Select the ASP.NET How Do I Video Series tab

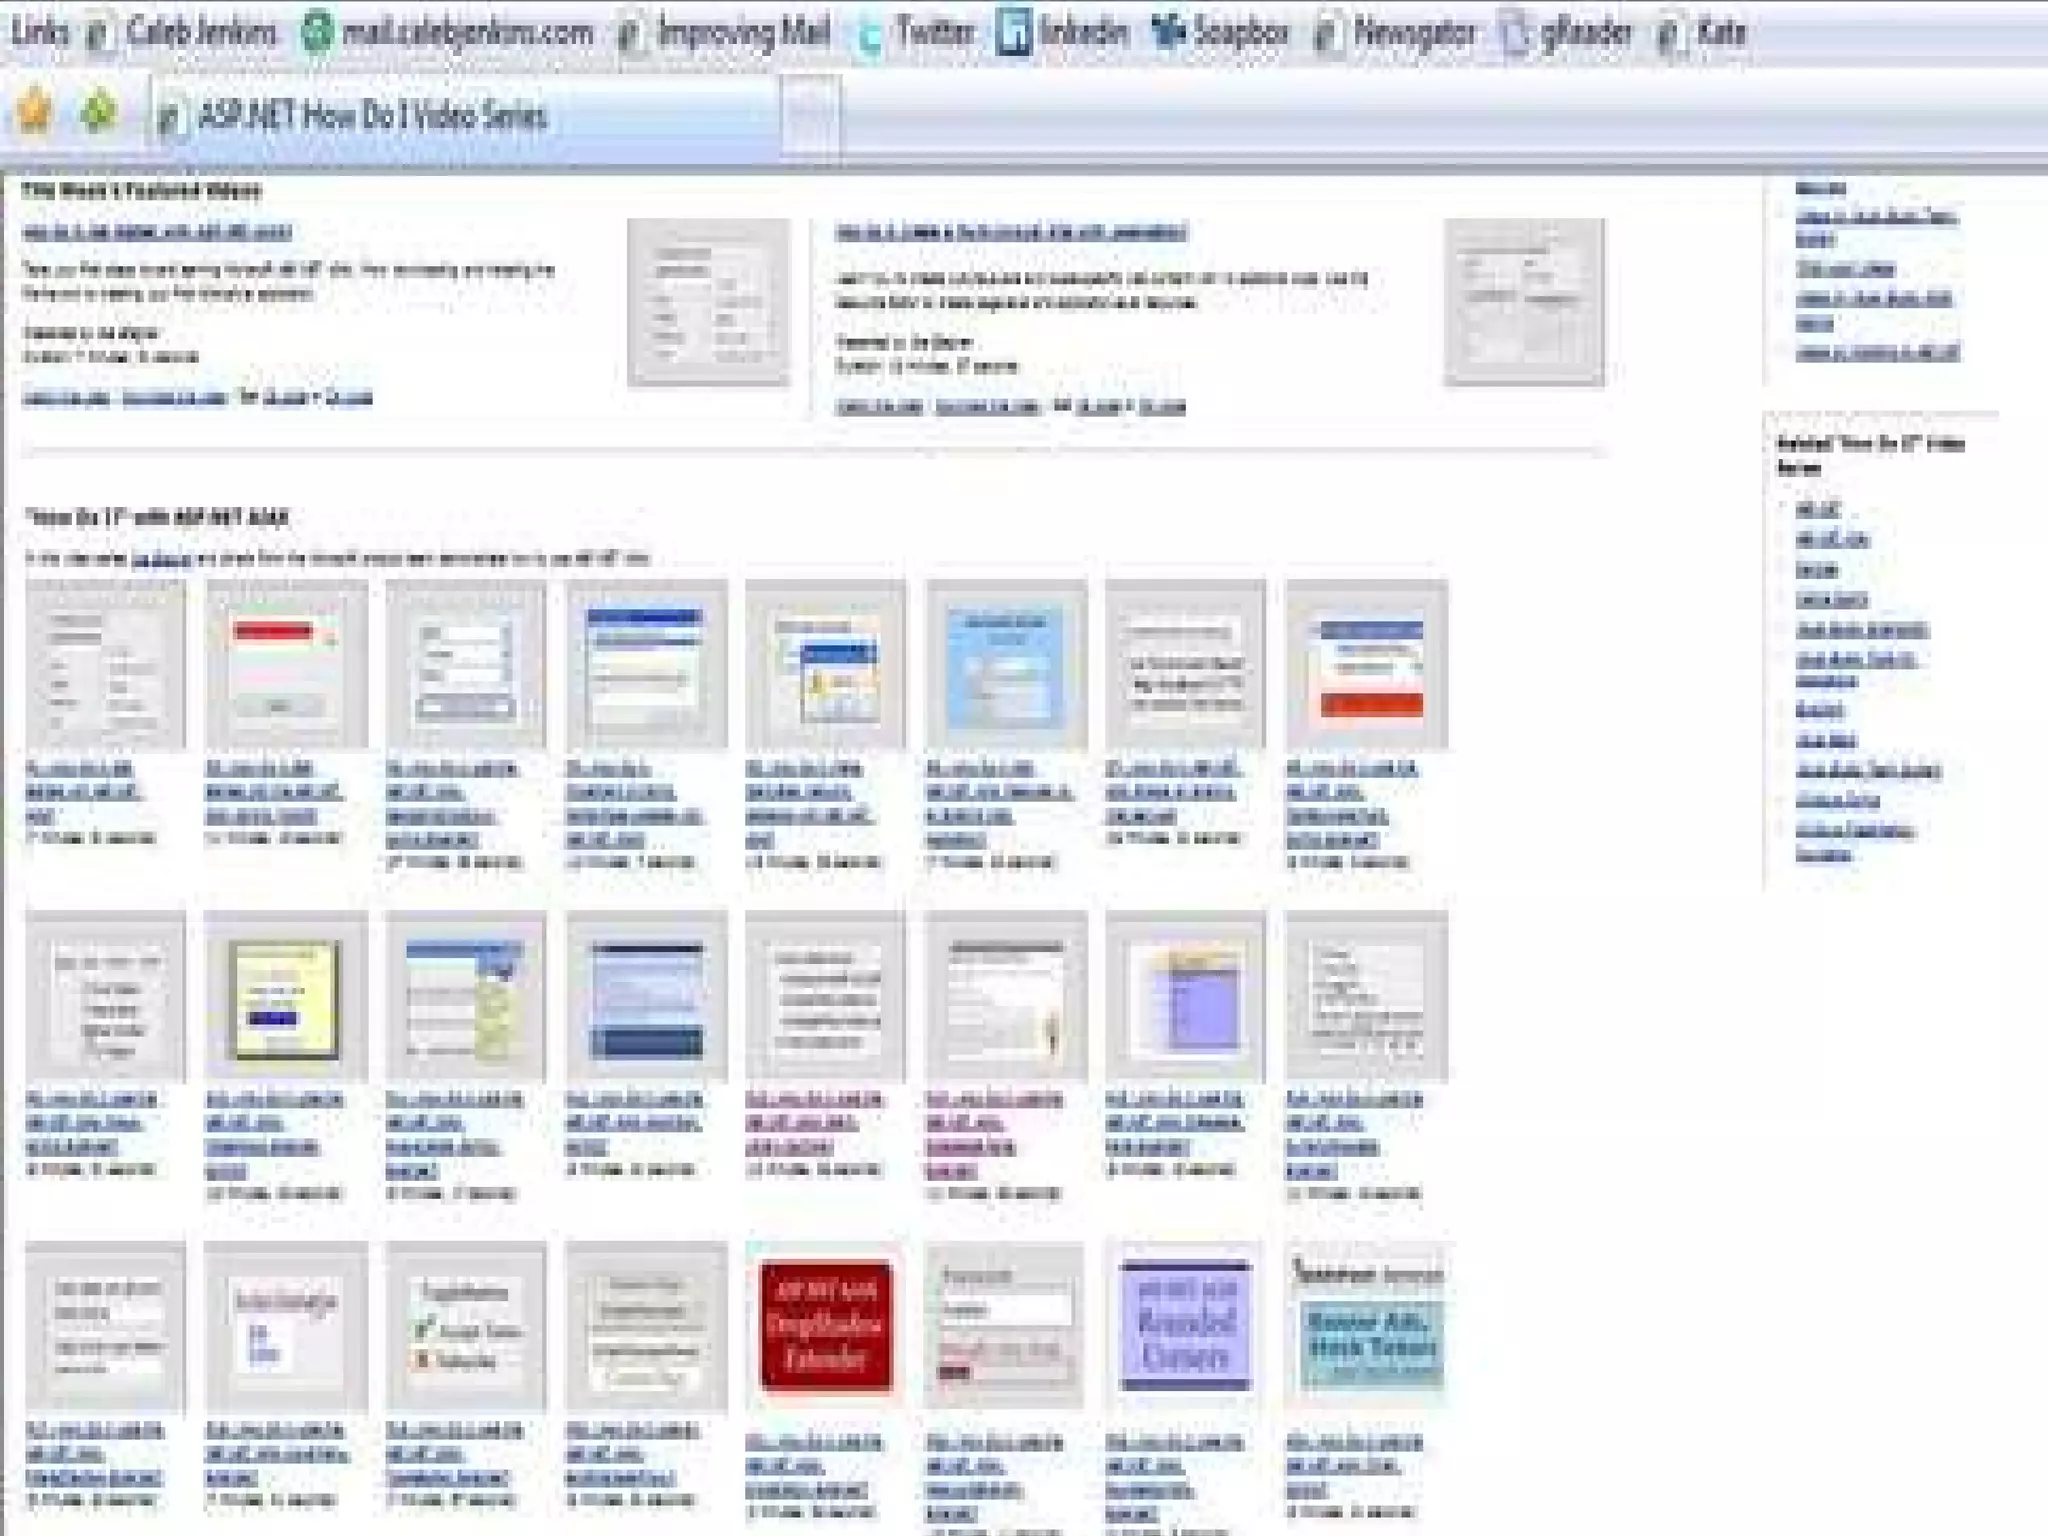(370, 117)
